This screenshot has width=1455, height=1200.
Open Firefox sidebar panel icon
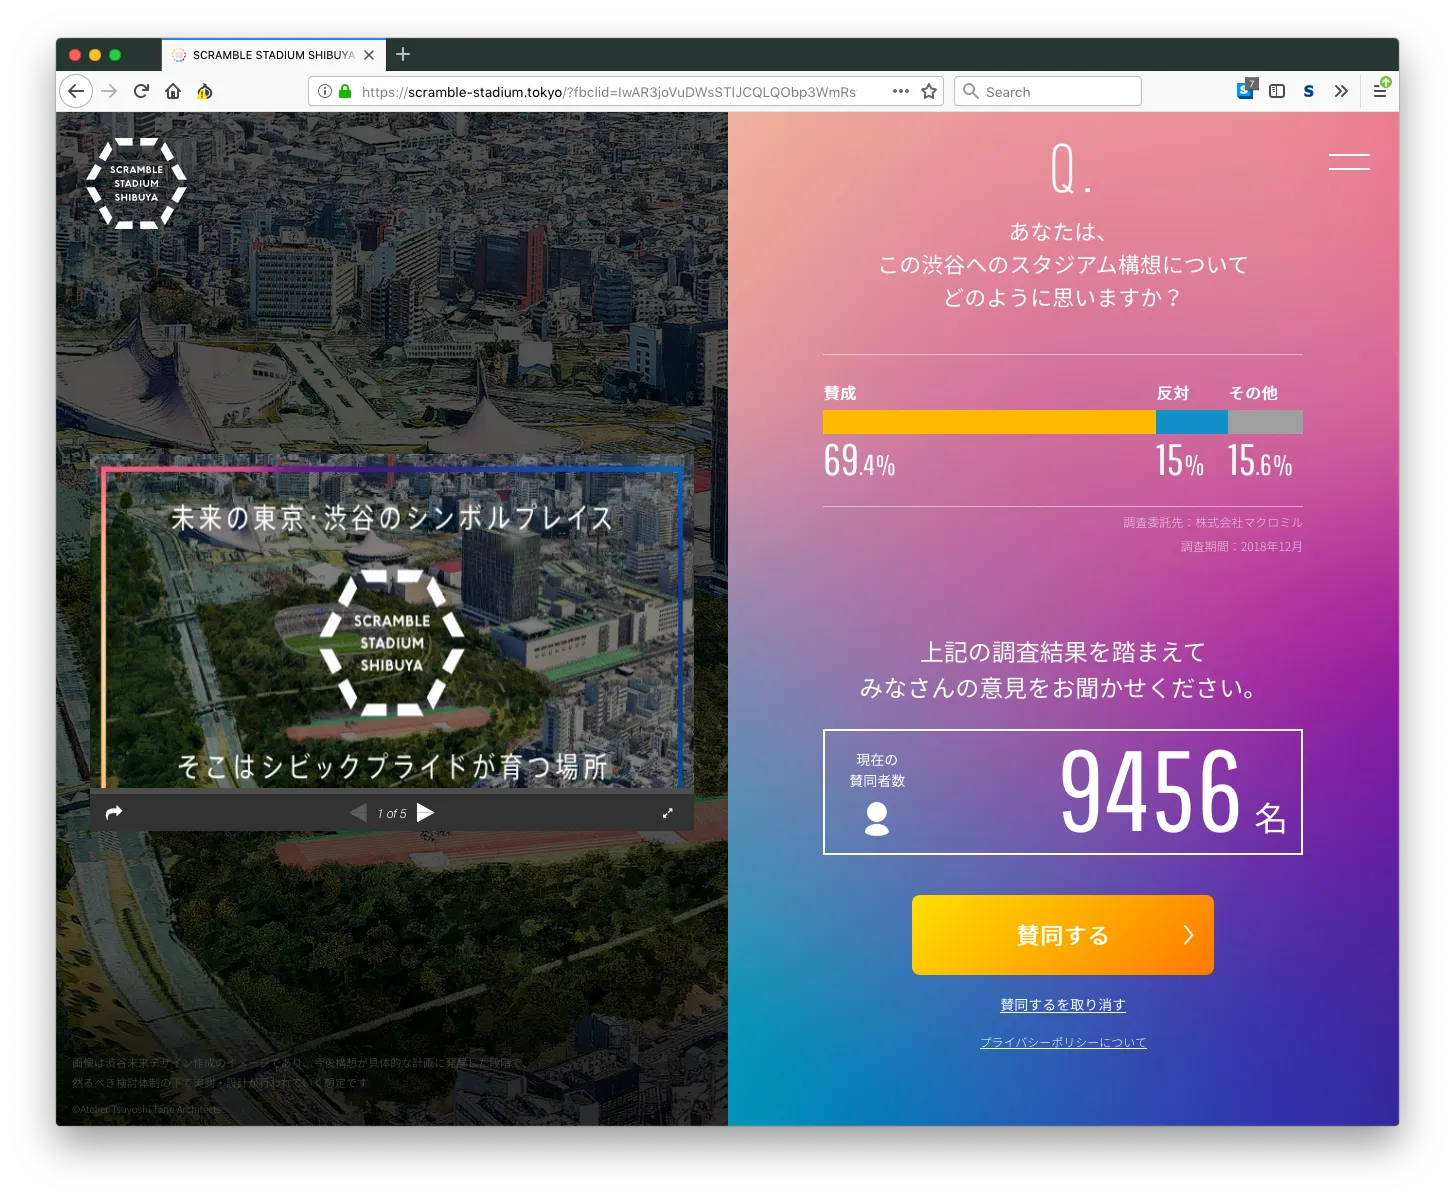[1277, 91]
